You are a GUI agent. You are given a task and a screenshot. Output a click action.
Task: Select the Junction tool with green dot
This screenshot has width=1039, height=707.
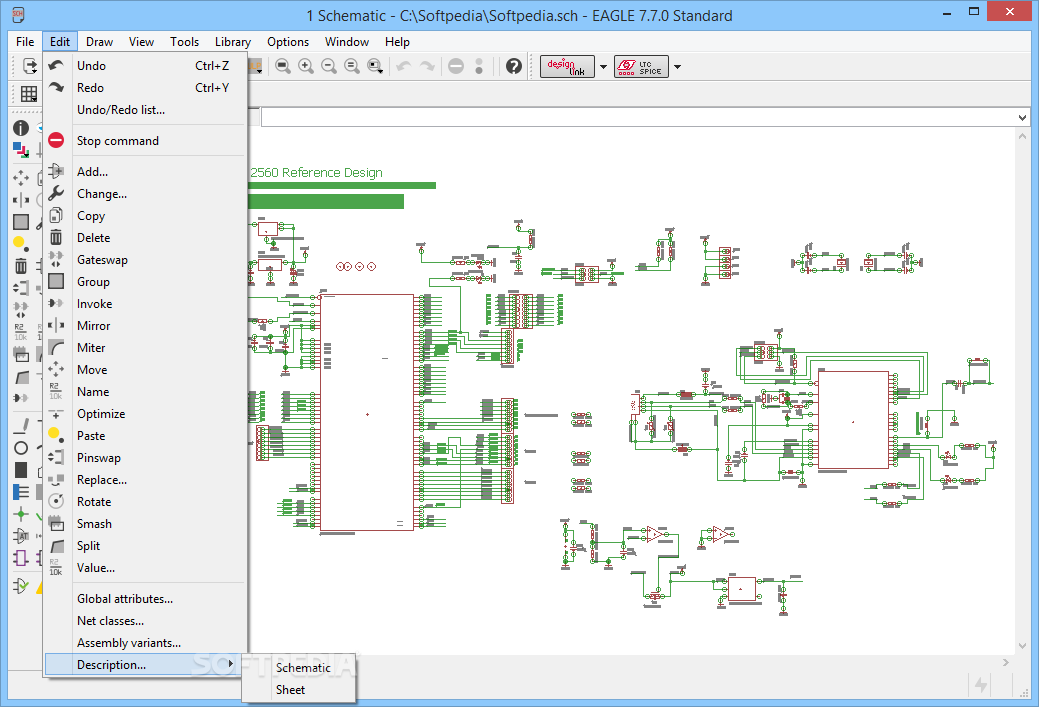tap(21, 514)
